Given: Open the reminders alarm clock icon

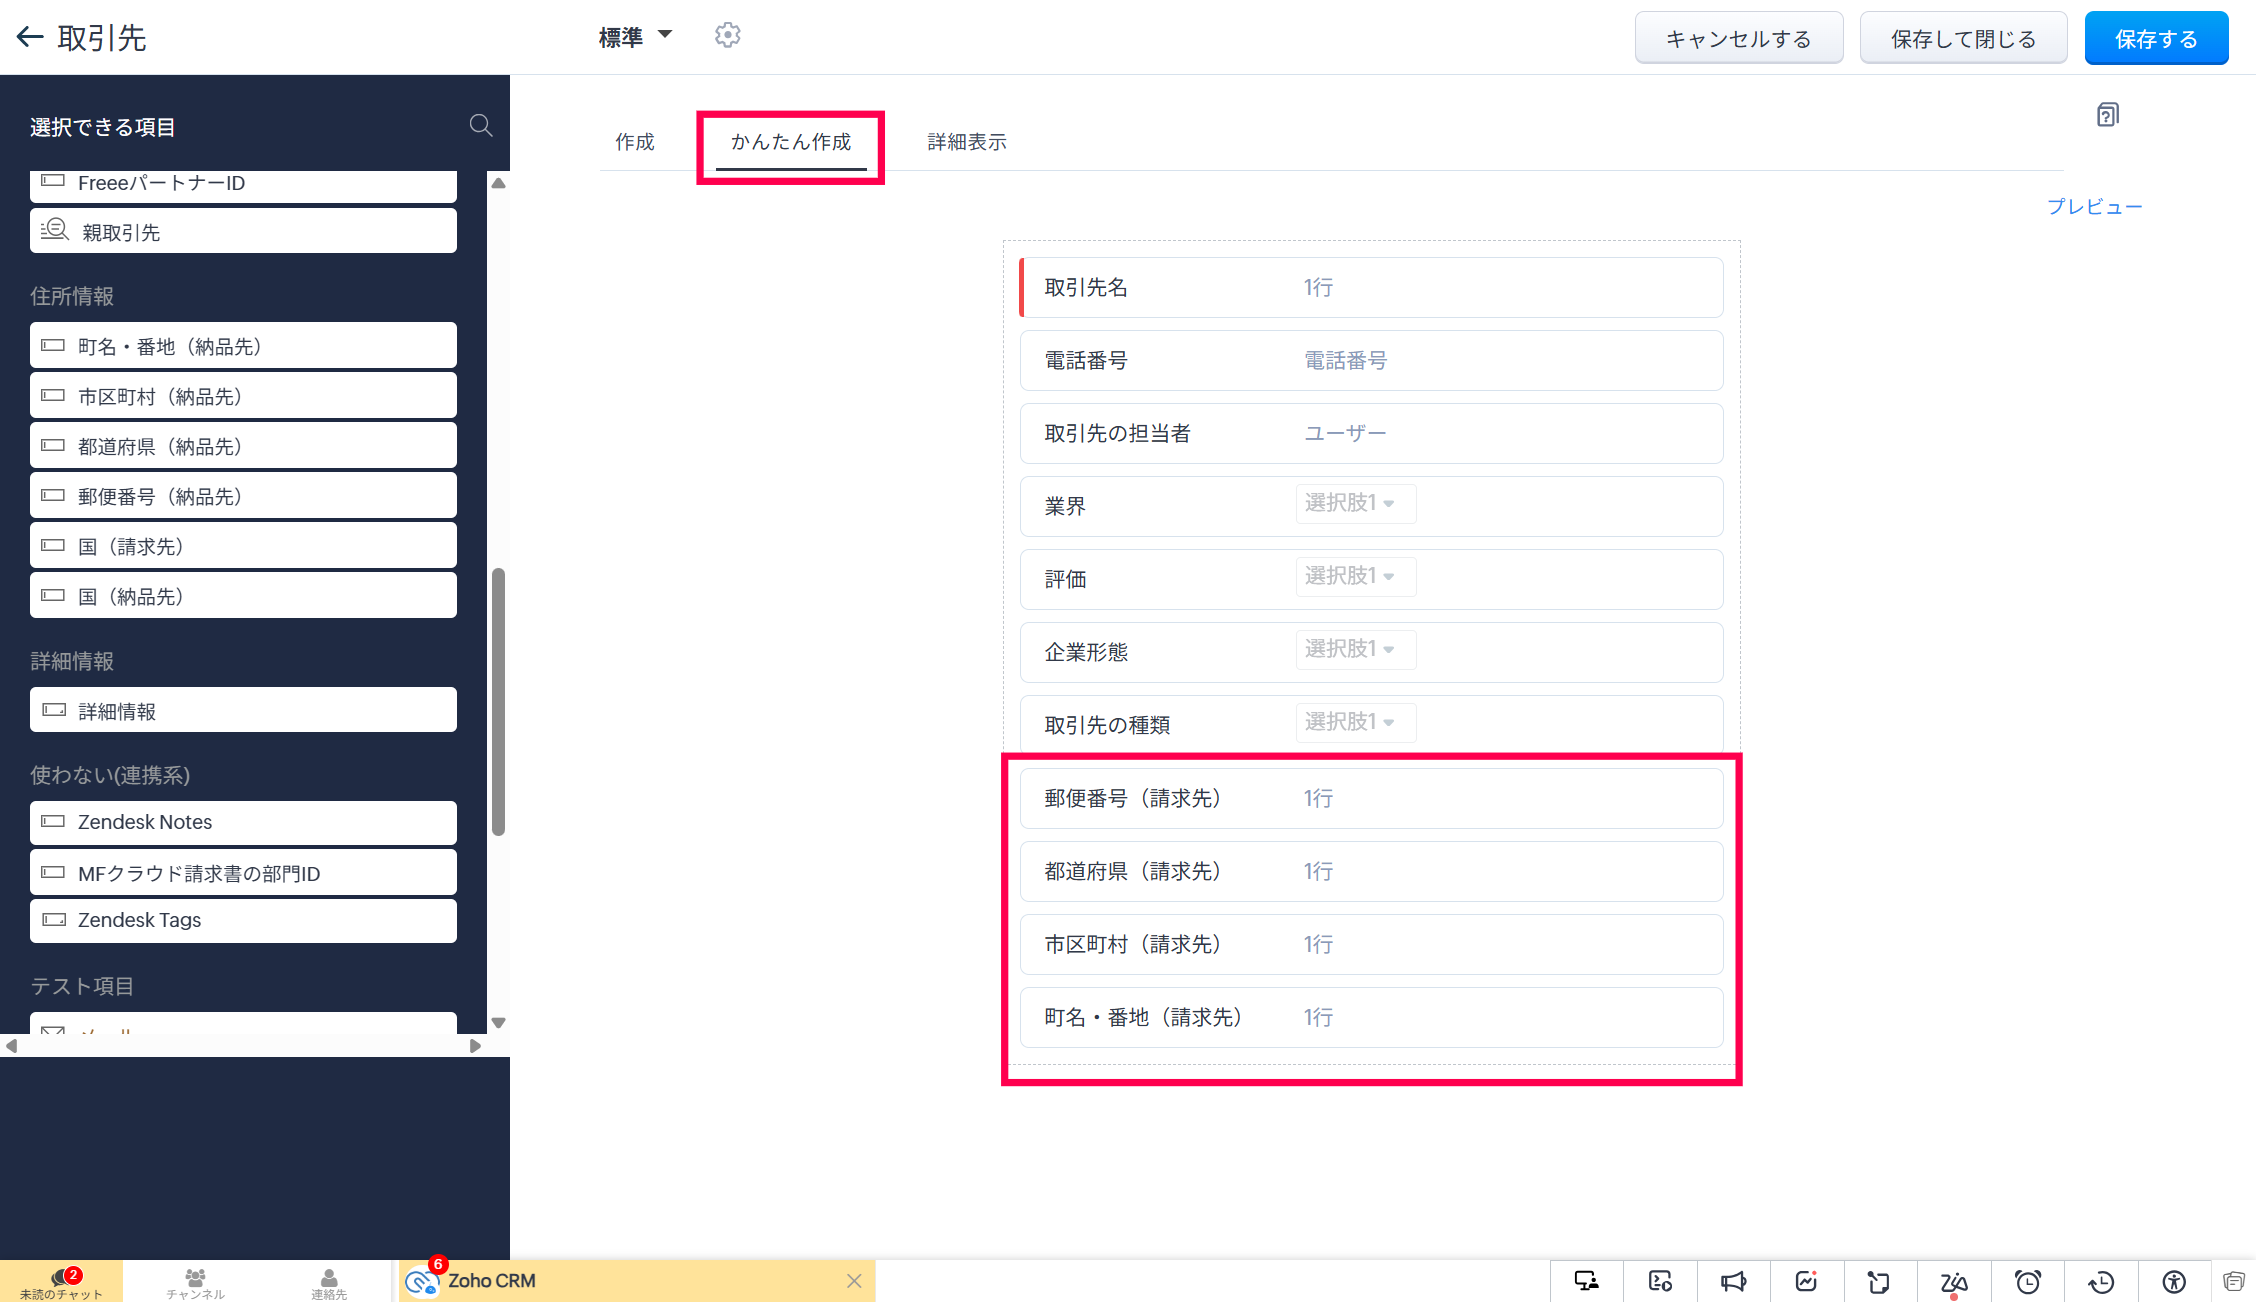Looking at the screenshot, I should click(x=2027, y=1281).
